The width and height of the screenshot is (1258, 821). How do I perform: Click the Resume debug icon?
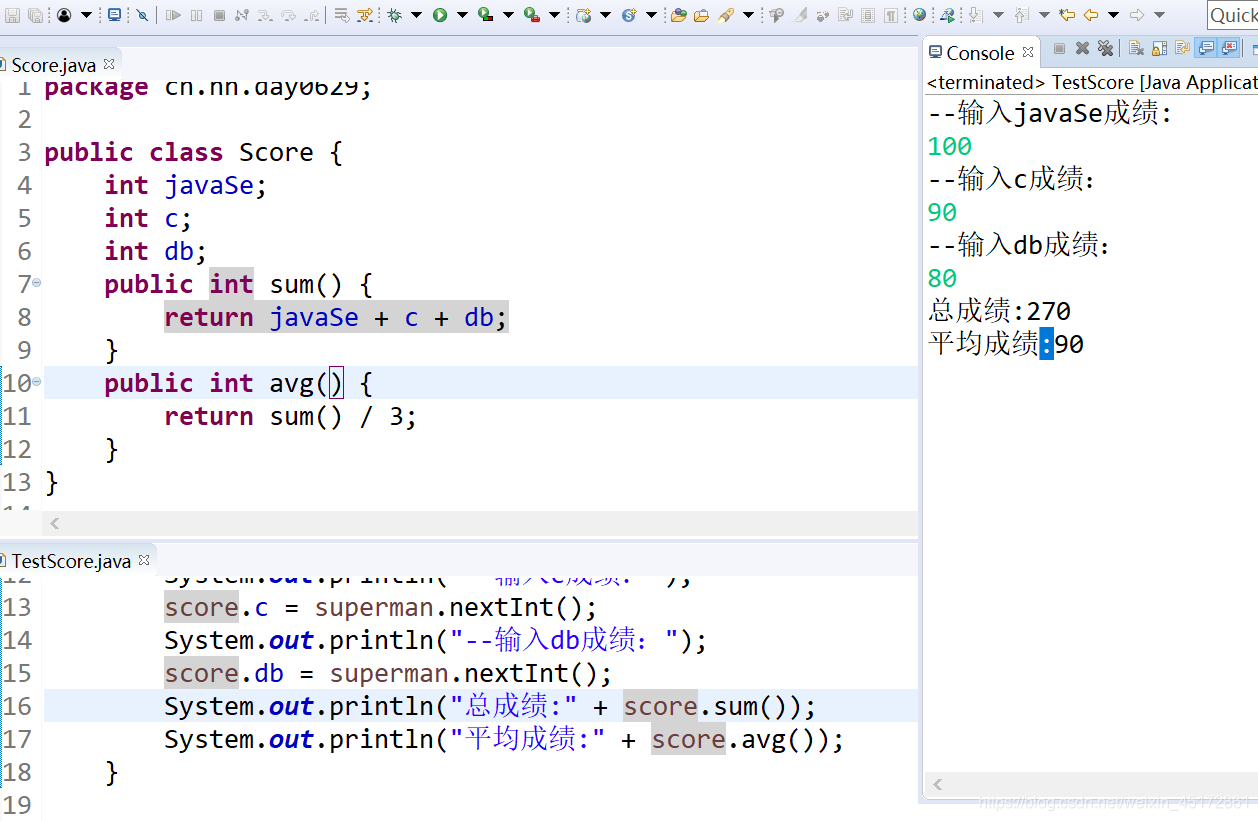tap(173, 15)
